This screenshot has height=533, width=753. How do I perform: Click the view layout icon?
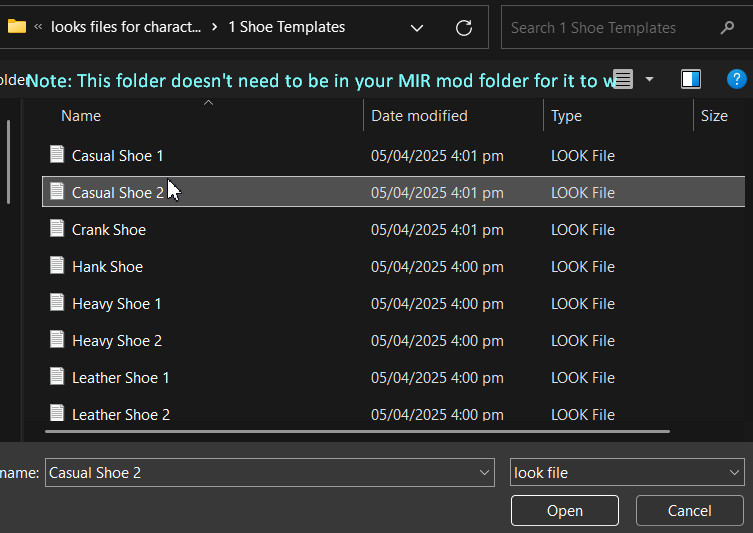[623, 79]
